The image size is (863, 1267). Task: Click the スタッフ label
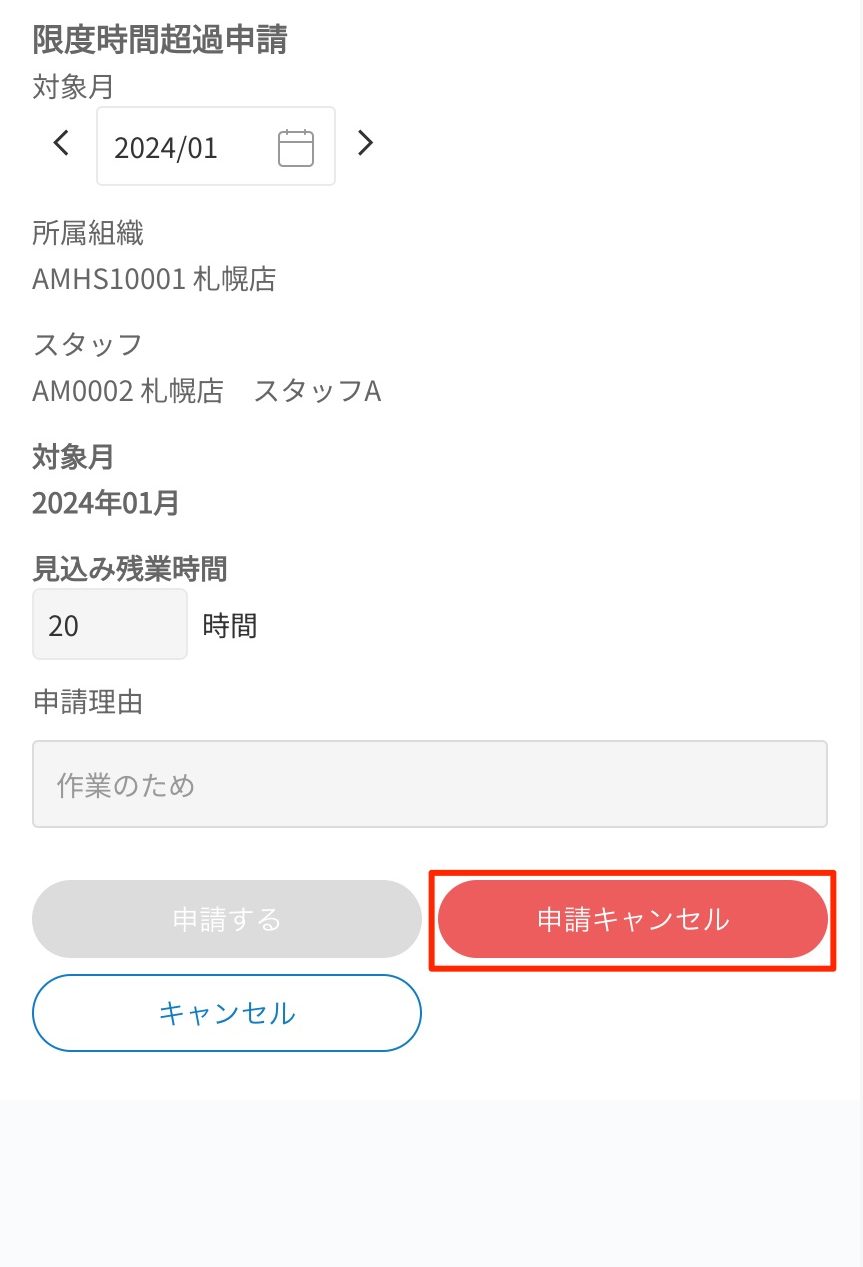88,346
